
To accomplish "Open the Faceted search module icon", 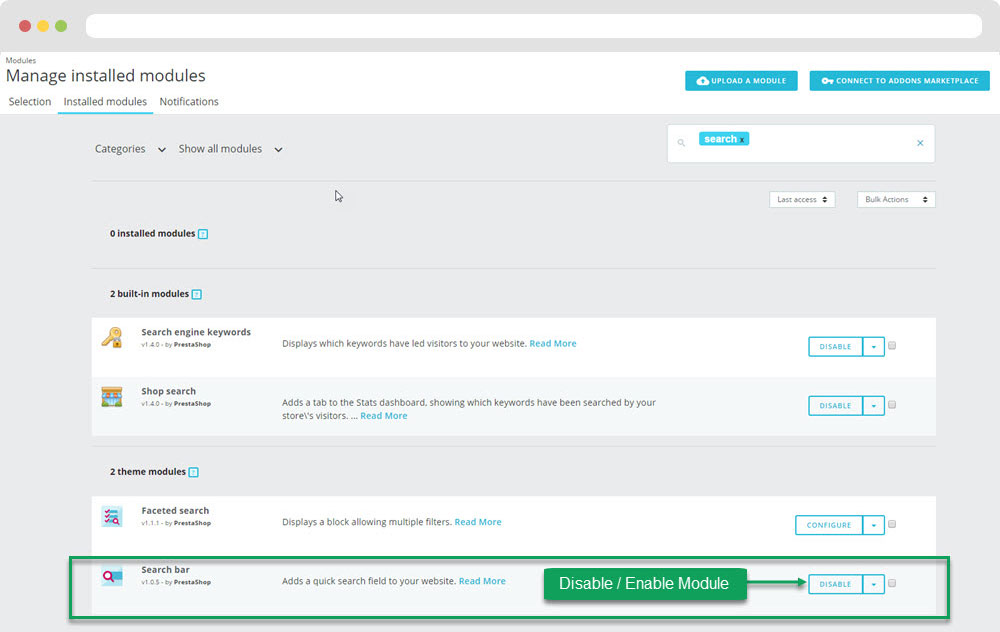I will click(112, 516).
